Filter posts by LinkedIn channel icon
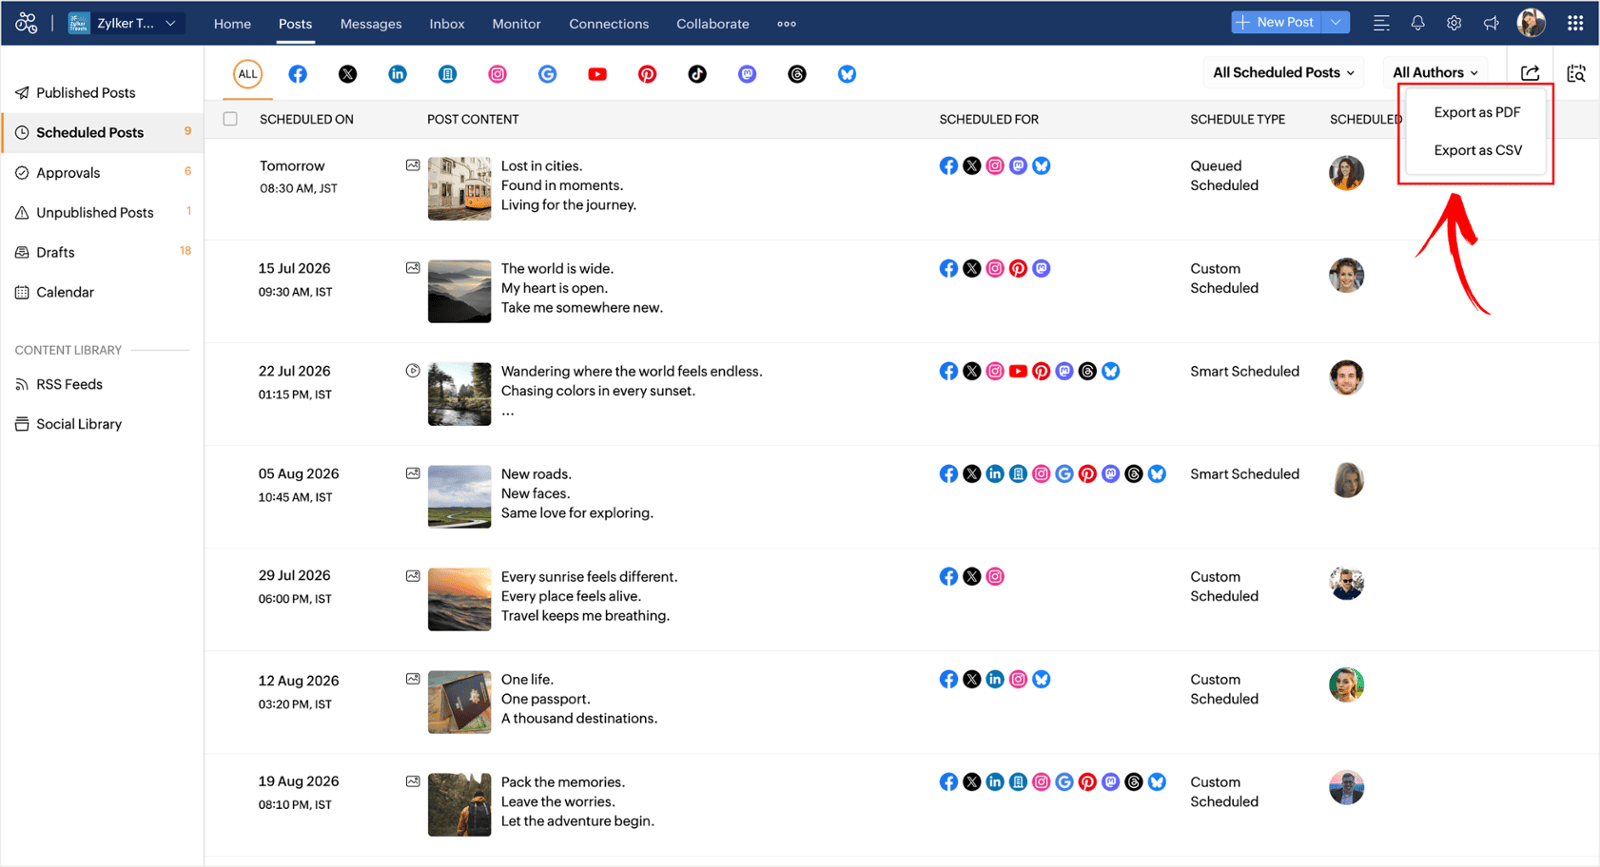The image size is (1600, 867). (398, 74)
